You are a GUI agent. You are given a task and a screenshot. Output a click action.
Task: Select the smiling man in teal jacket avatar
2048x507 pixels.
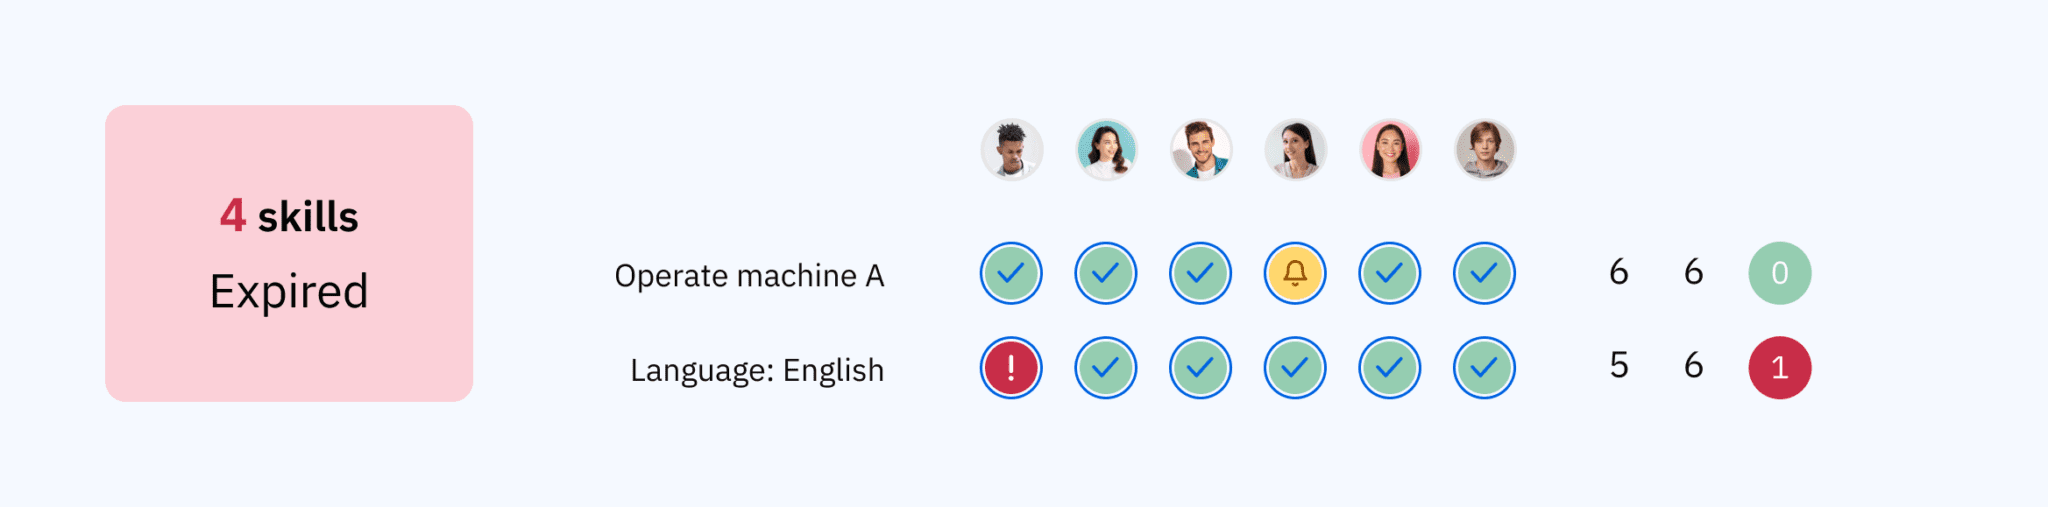coord(1200,150)
